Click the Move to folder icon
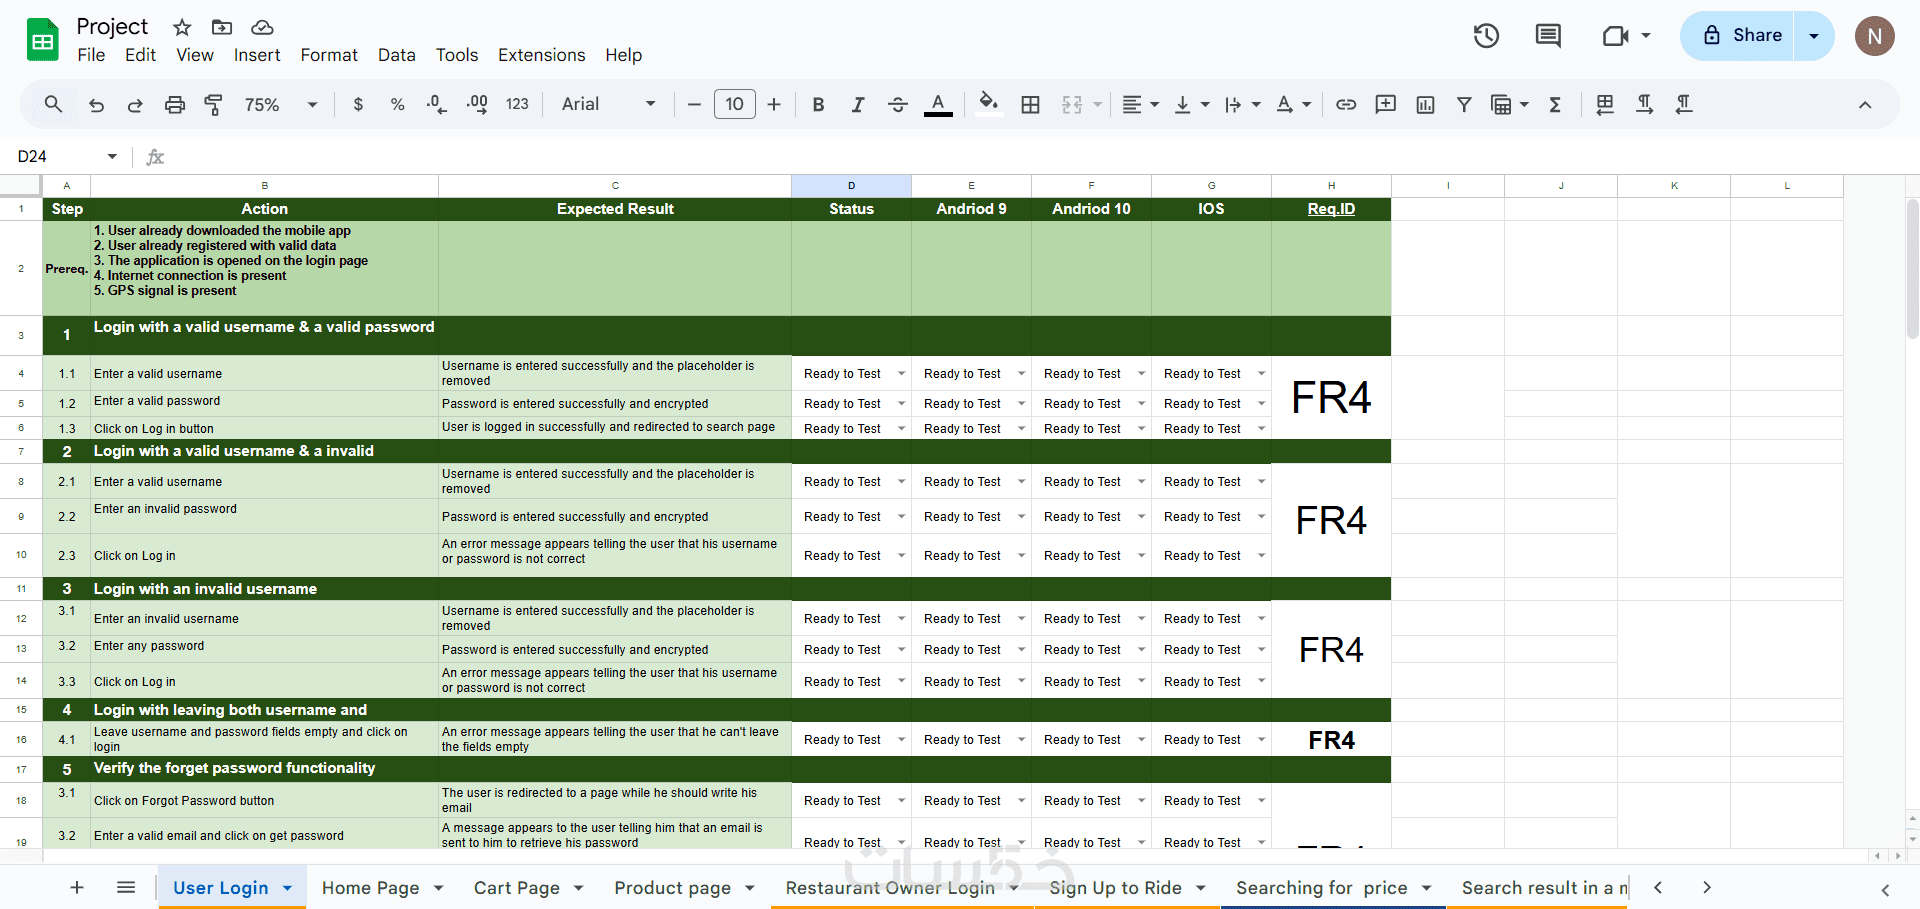Screen dimensions: 1920x909 (222, 27)
